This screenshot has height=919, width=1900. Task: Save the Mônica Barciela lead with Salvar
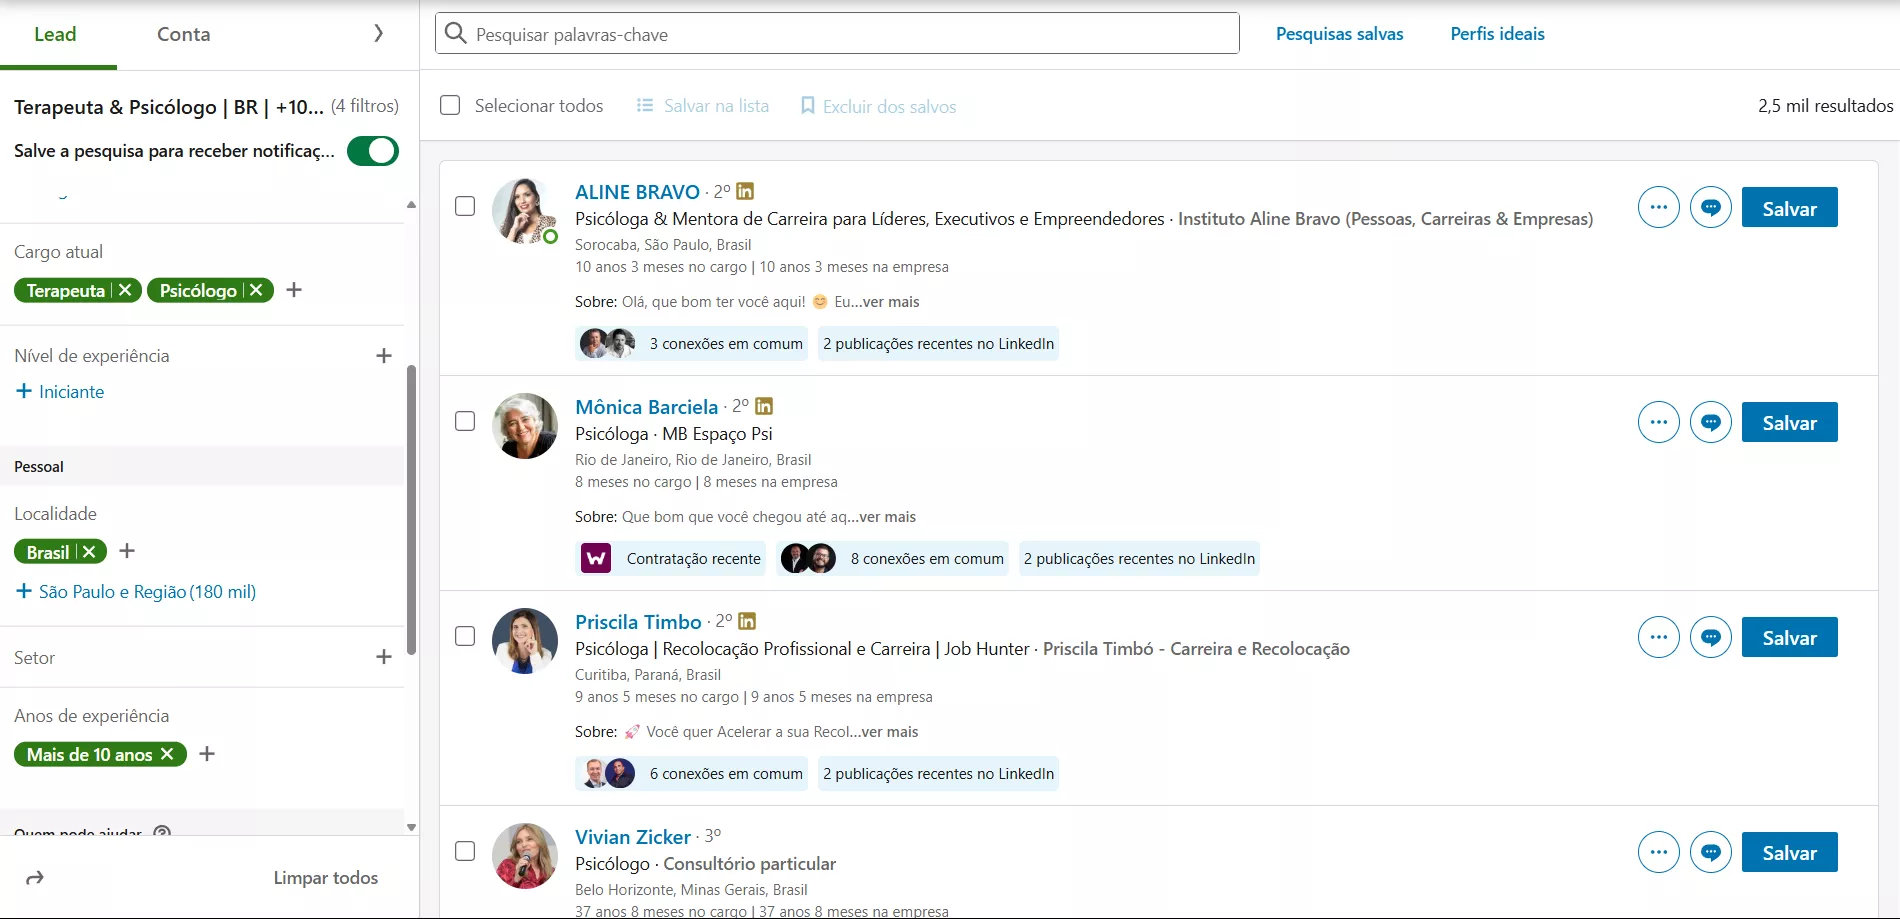[1788, 423]
